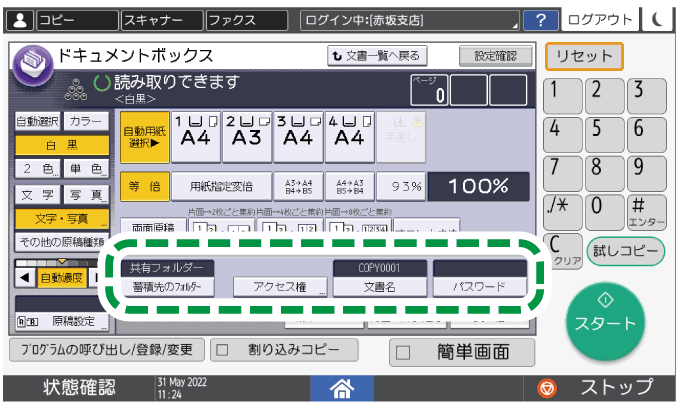Tap 文書名 document name button
Image resolution: width=679 pixels, height=404 pixels.
point(380,287)
